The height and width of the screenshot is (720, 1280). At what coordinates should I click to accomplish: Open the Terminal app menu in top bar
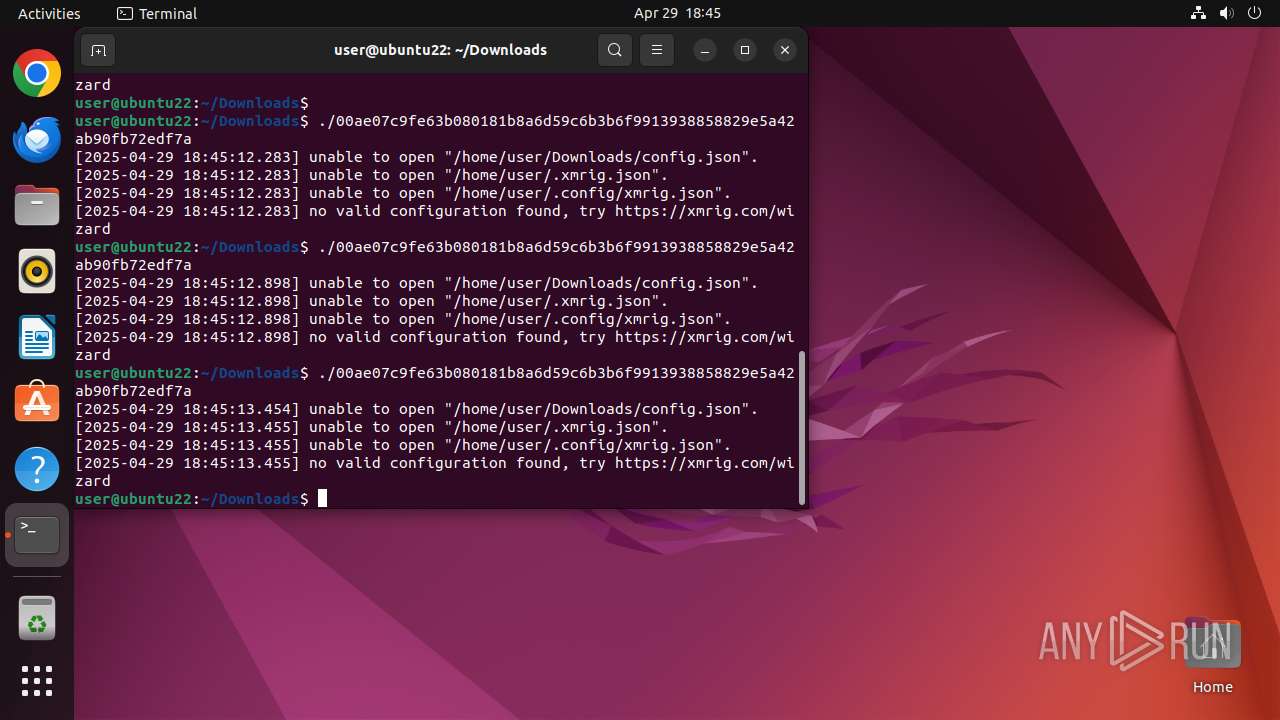[x=157, y=13]
